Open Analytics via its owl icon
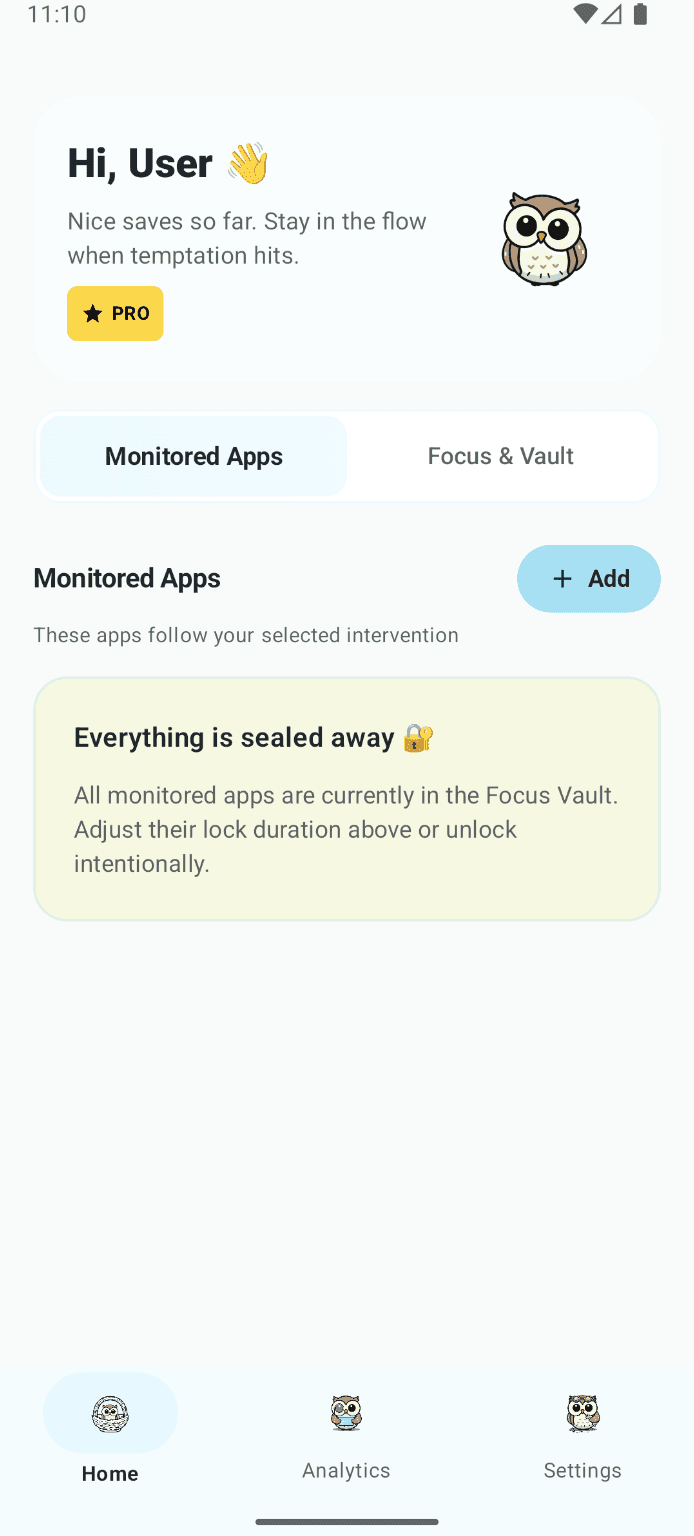This screenshot has height=1536, width=694. (346, 1413)
